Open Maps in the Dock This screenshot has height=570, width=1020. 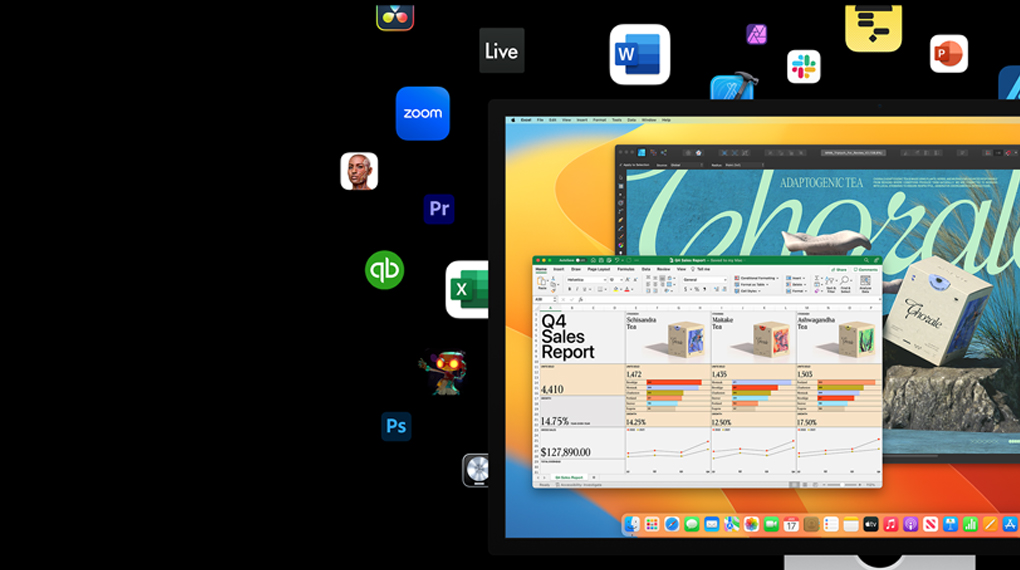pyautogui.click(x=732, y=524)
